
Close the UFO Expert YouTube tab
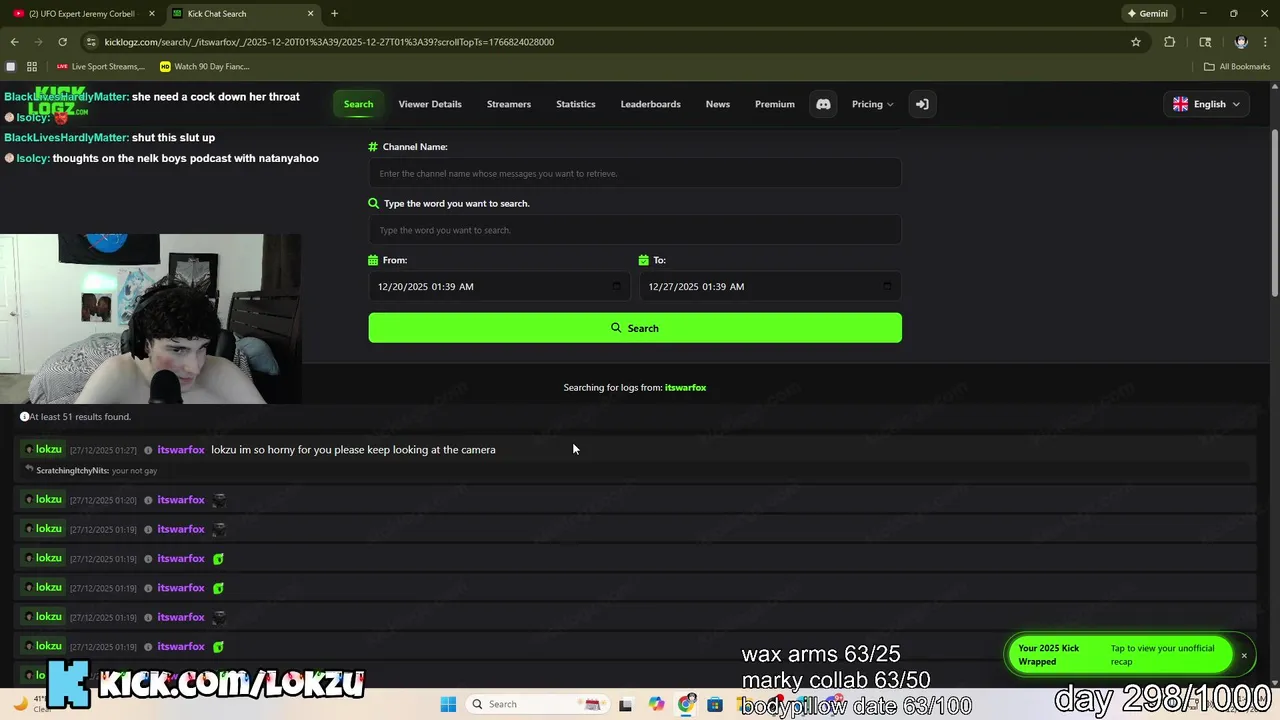coord(152,14)
